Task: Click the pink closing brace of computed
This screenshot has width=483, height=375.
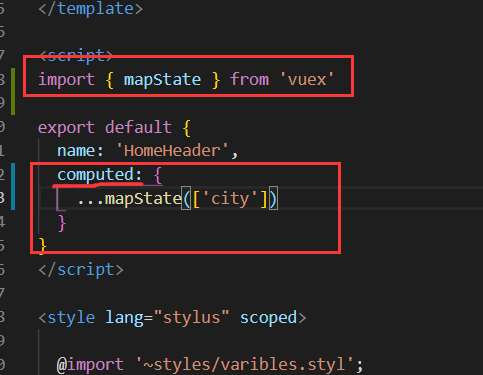Action: coord(62,223)
